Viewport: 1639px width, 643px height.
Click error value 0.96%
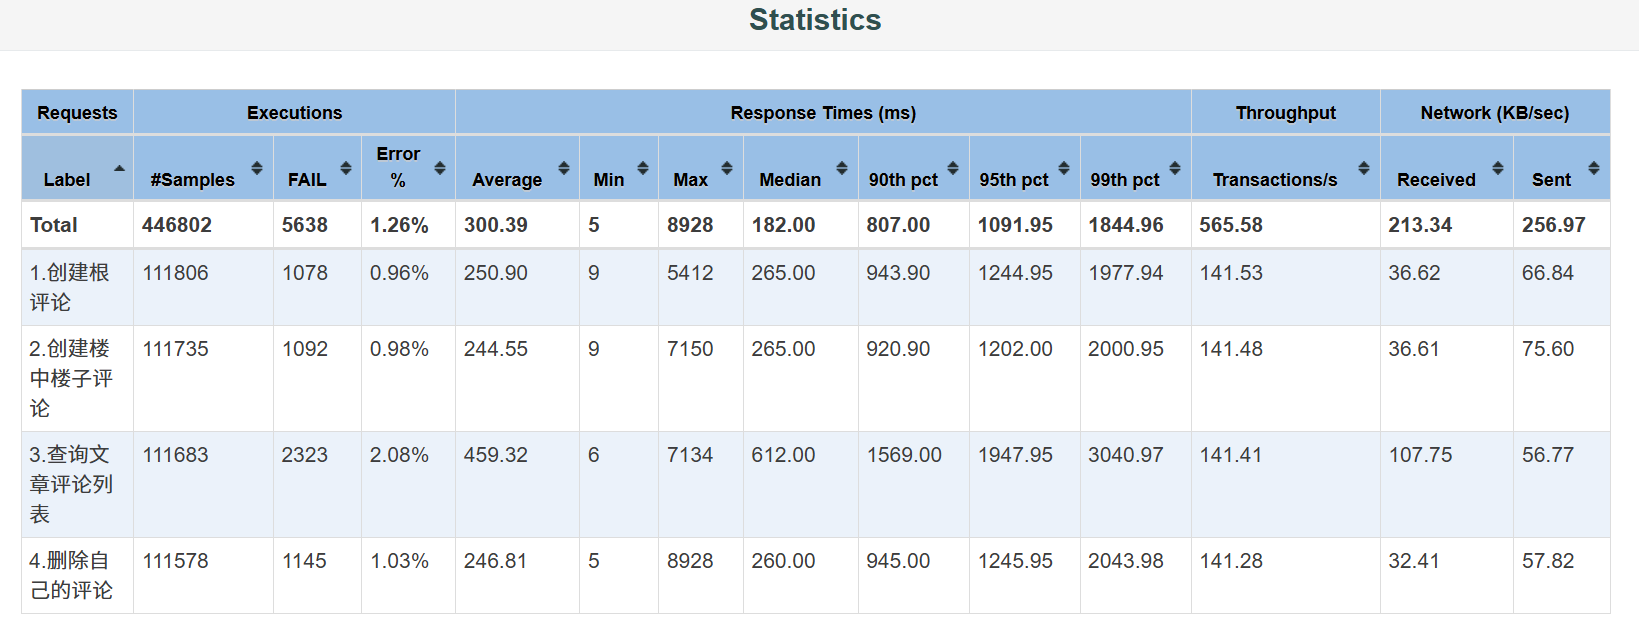click(399, 273)
